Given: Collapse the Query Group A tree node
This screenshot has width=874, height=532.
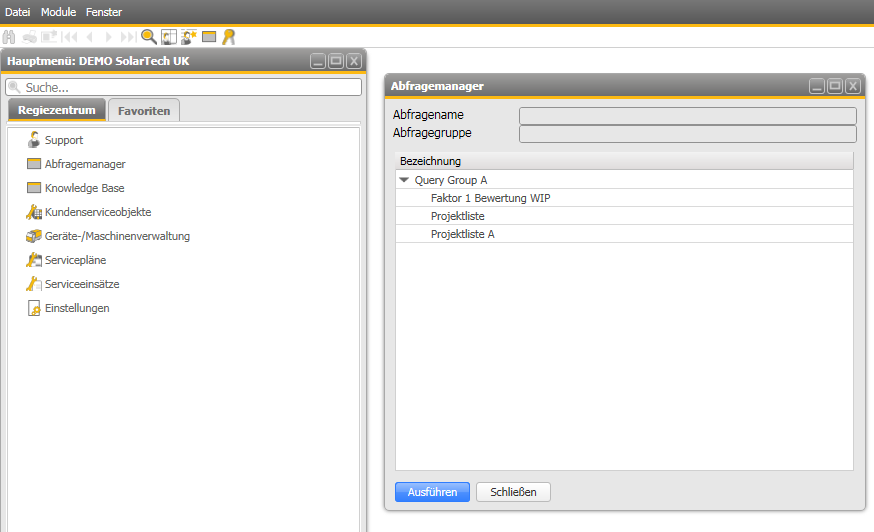Looking at the screenshot, I should coord(404,180).
